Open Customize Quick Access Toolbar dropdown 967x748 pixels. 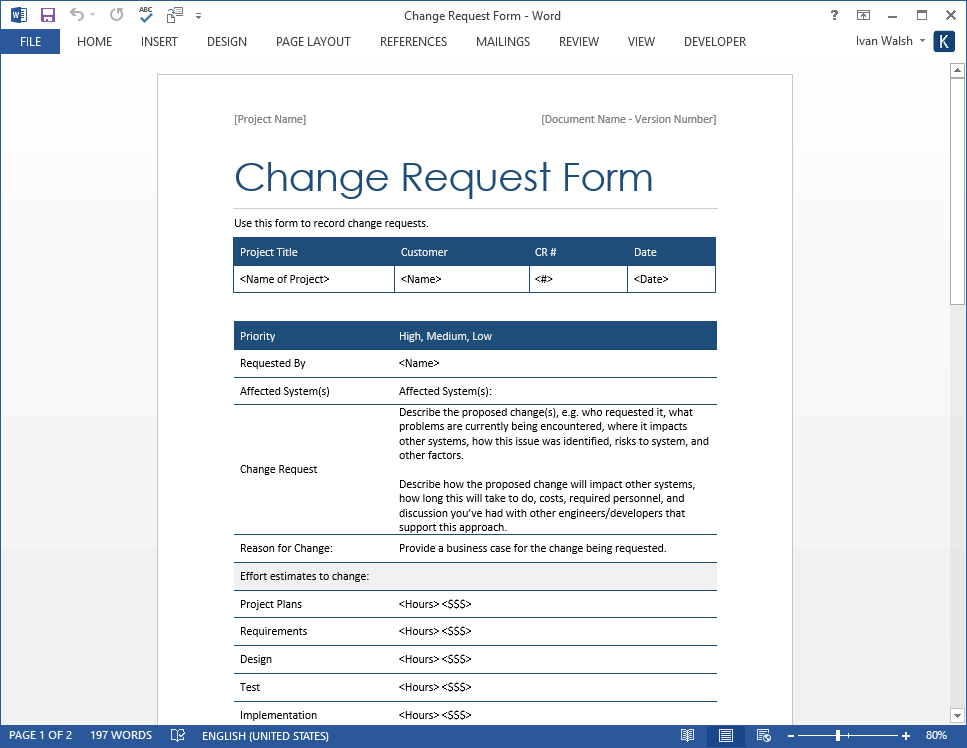(198, 16)
